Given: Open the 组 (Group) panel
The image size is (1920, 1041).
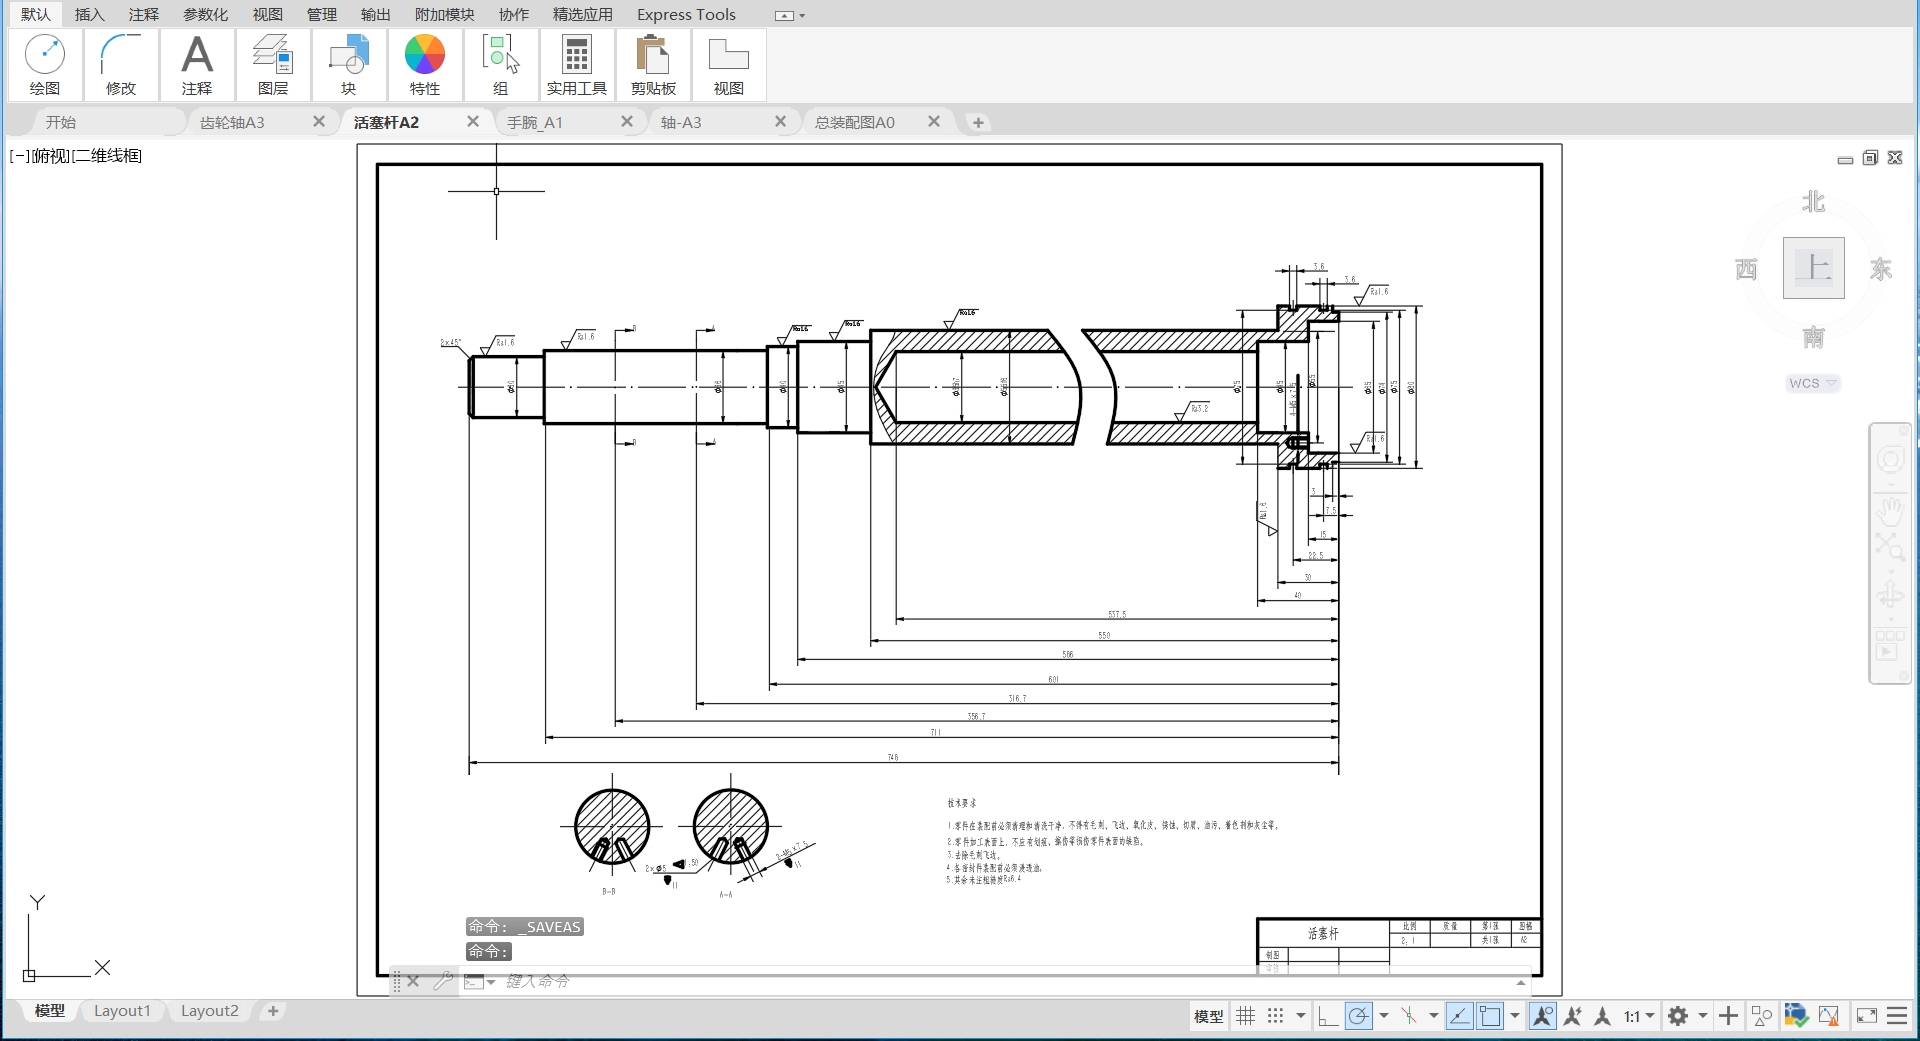Looking at the screenshot, I should 501,65.
